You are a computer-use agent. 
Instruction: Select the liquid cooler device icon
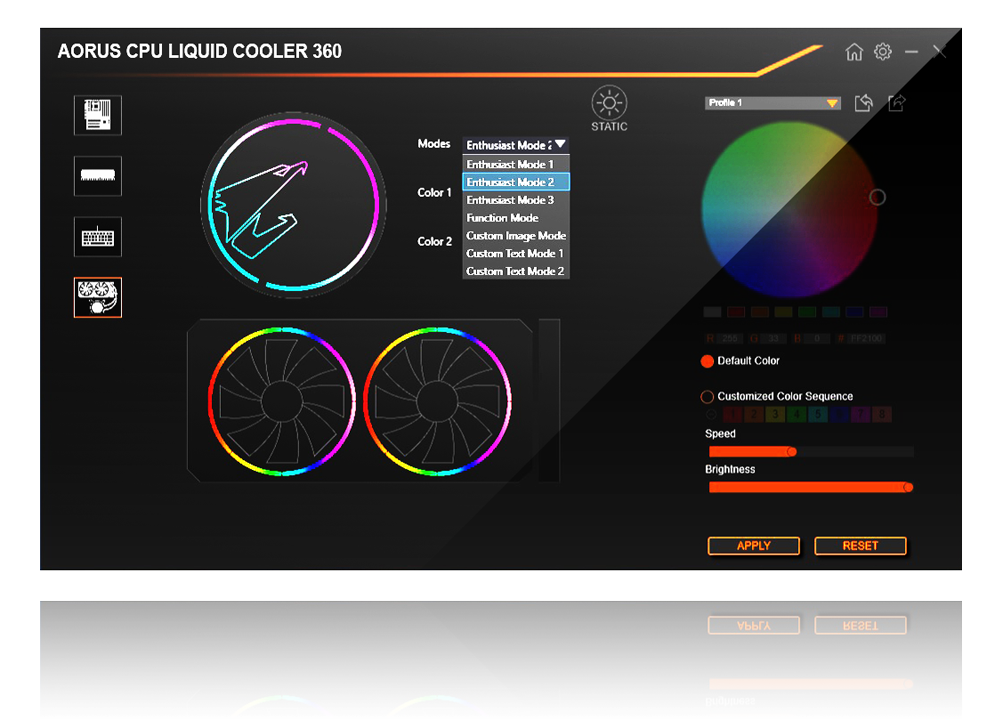(x=98, y=297)
